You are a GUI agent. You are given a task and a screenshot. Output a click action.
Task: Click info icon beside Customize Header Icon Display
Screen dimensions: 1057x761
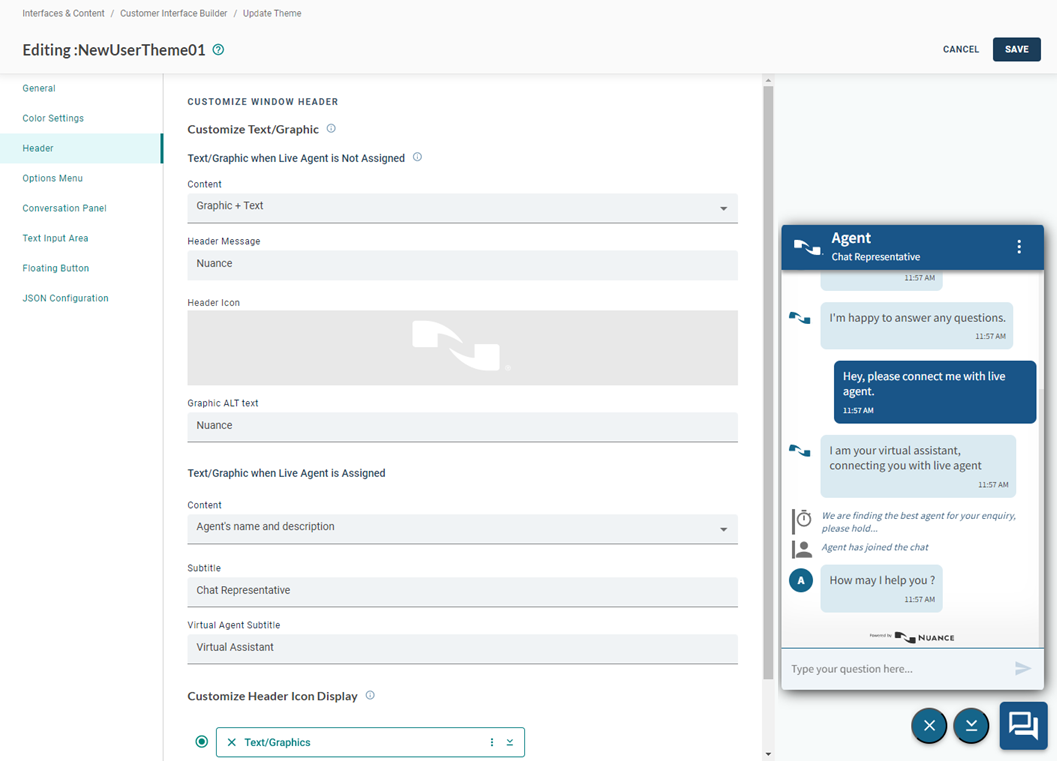tap(370, 696)
